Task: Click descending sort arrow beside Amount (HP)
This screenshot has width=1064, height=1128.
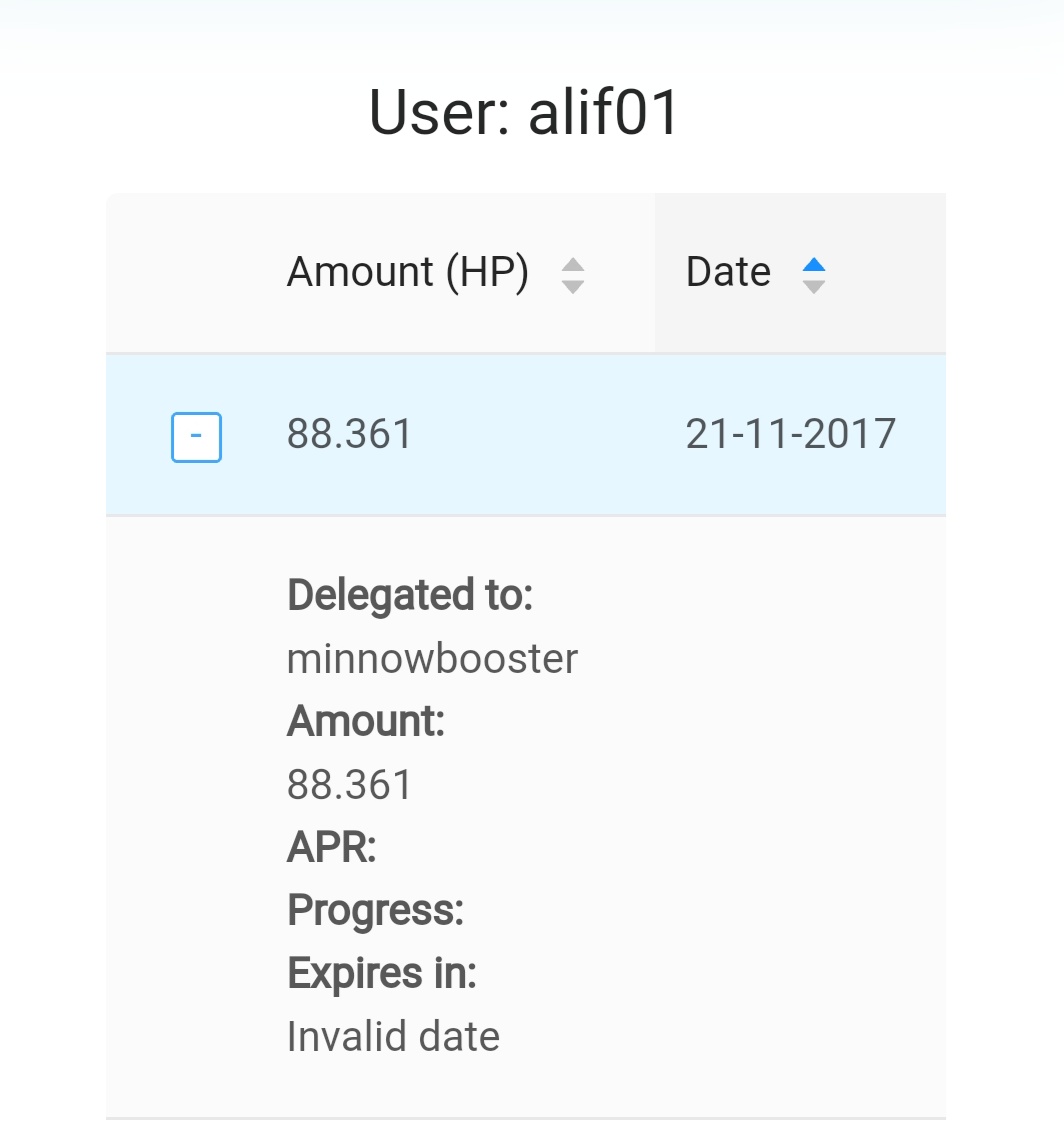Action: click(572, 287)
